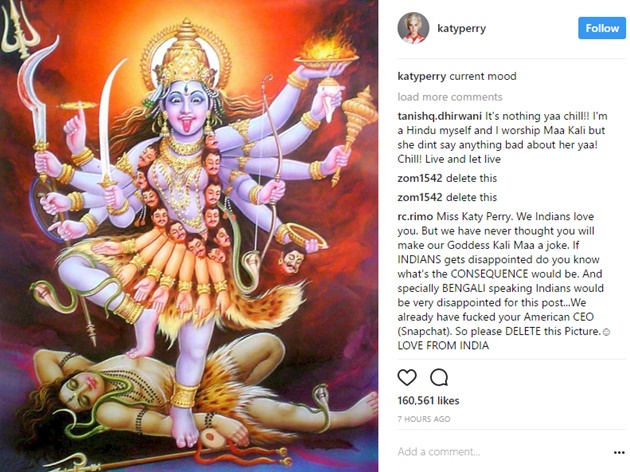
Task: Click the Kali goddess post image
Action: click(189, 236)
